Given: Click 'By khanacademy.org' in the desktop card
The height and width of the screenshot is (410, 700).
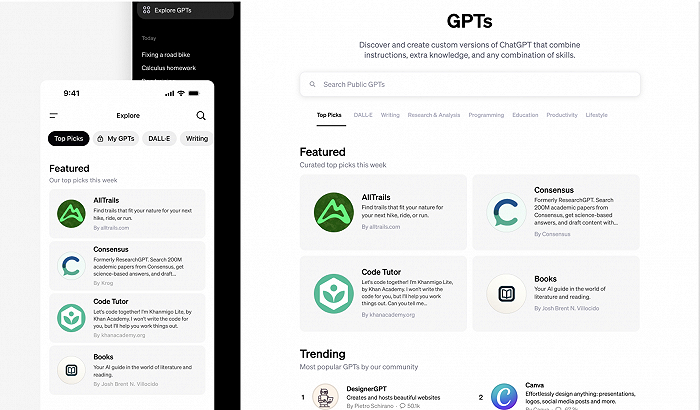Looking at the screenshot, I should pos(388,315).
